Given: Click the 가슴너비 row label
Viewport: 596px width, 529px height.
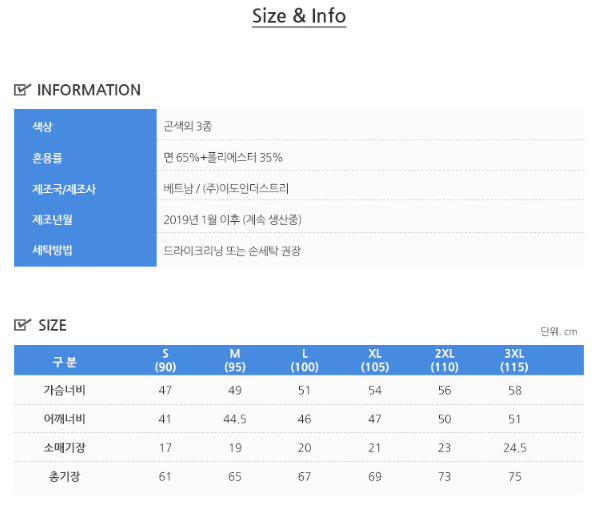Looking at the screenshot, I should [x=64, y=390].
